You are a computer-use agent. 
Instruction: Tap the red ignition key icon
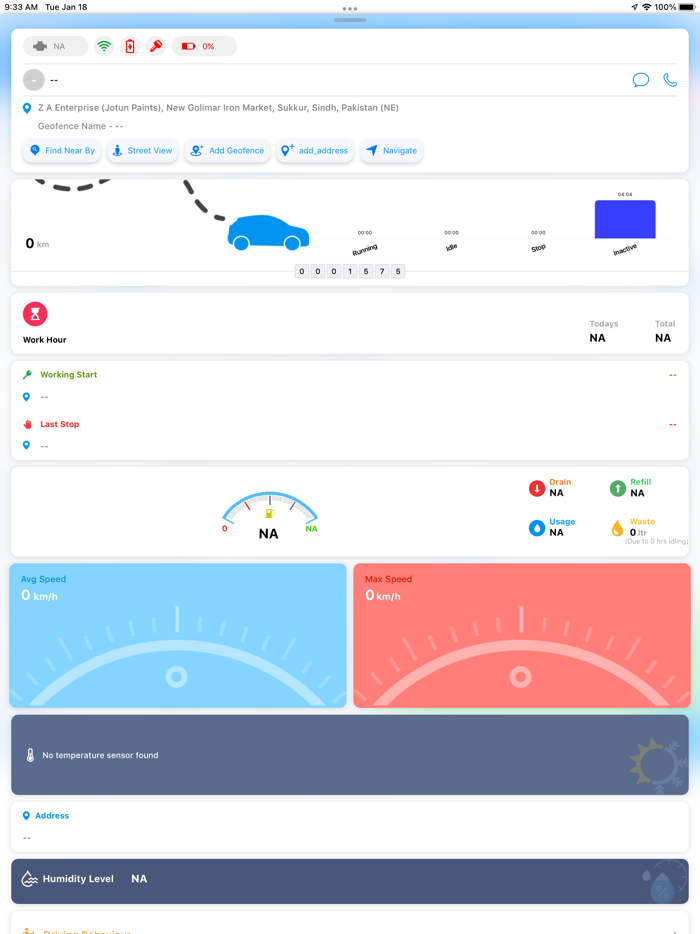(156, 46)
